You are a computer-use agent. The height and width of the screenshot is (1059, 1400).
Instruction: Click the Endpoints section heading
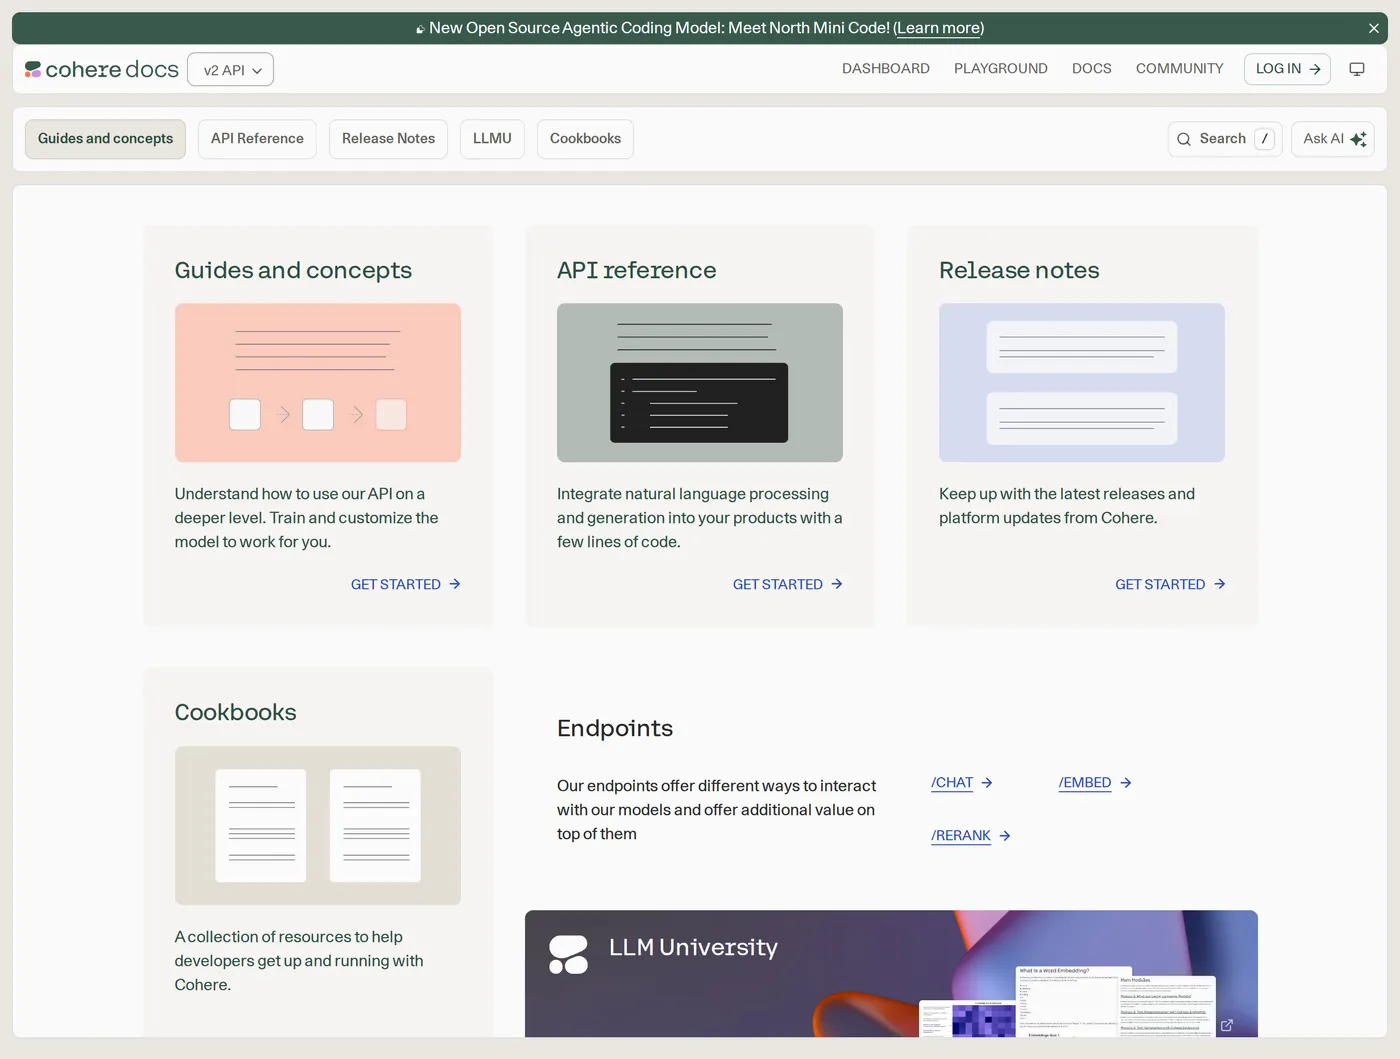pos(615,729)
